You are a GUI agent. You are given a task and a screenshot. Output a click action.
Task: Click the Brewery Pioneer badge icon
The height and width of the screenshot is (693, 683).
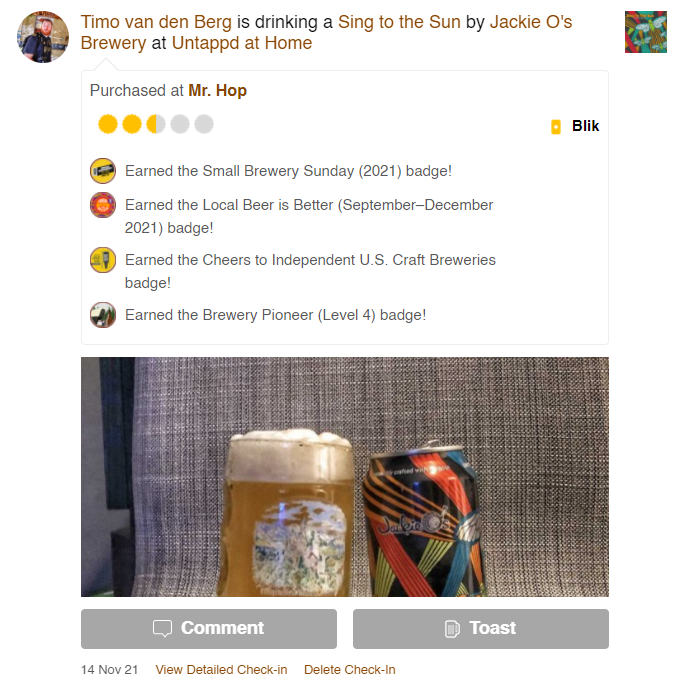(103, 315)
